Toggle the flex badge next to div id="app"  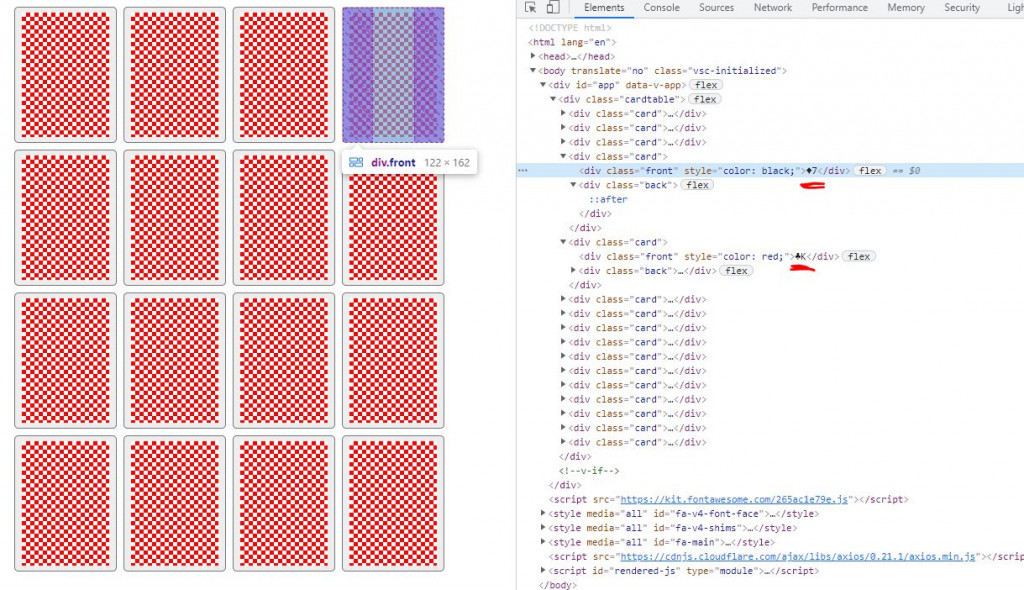pos(706,85)
